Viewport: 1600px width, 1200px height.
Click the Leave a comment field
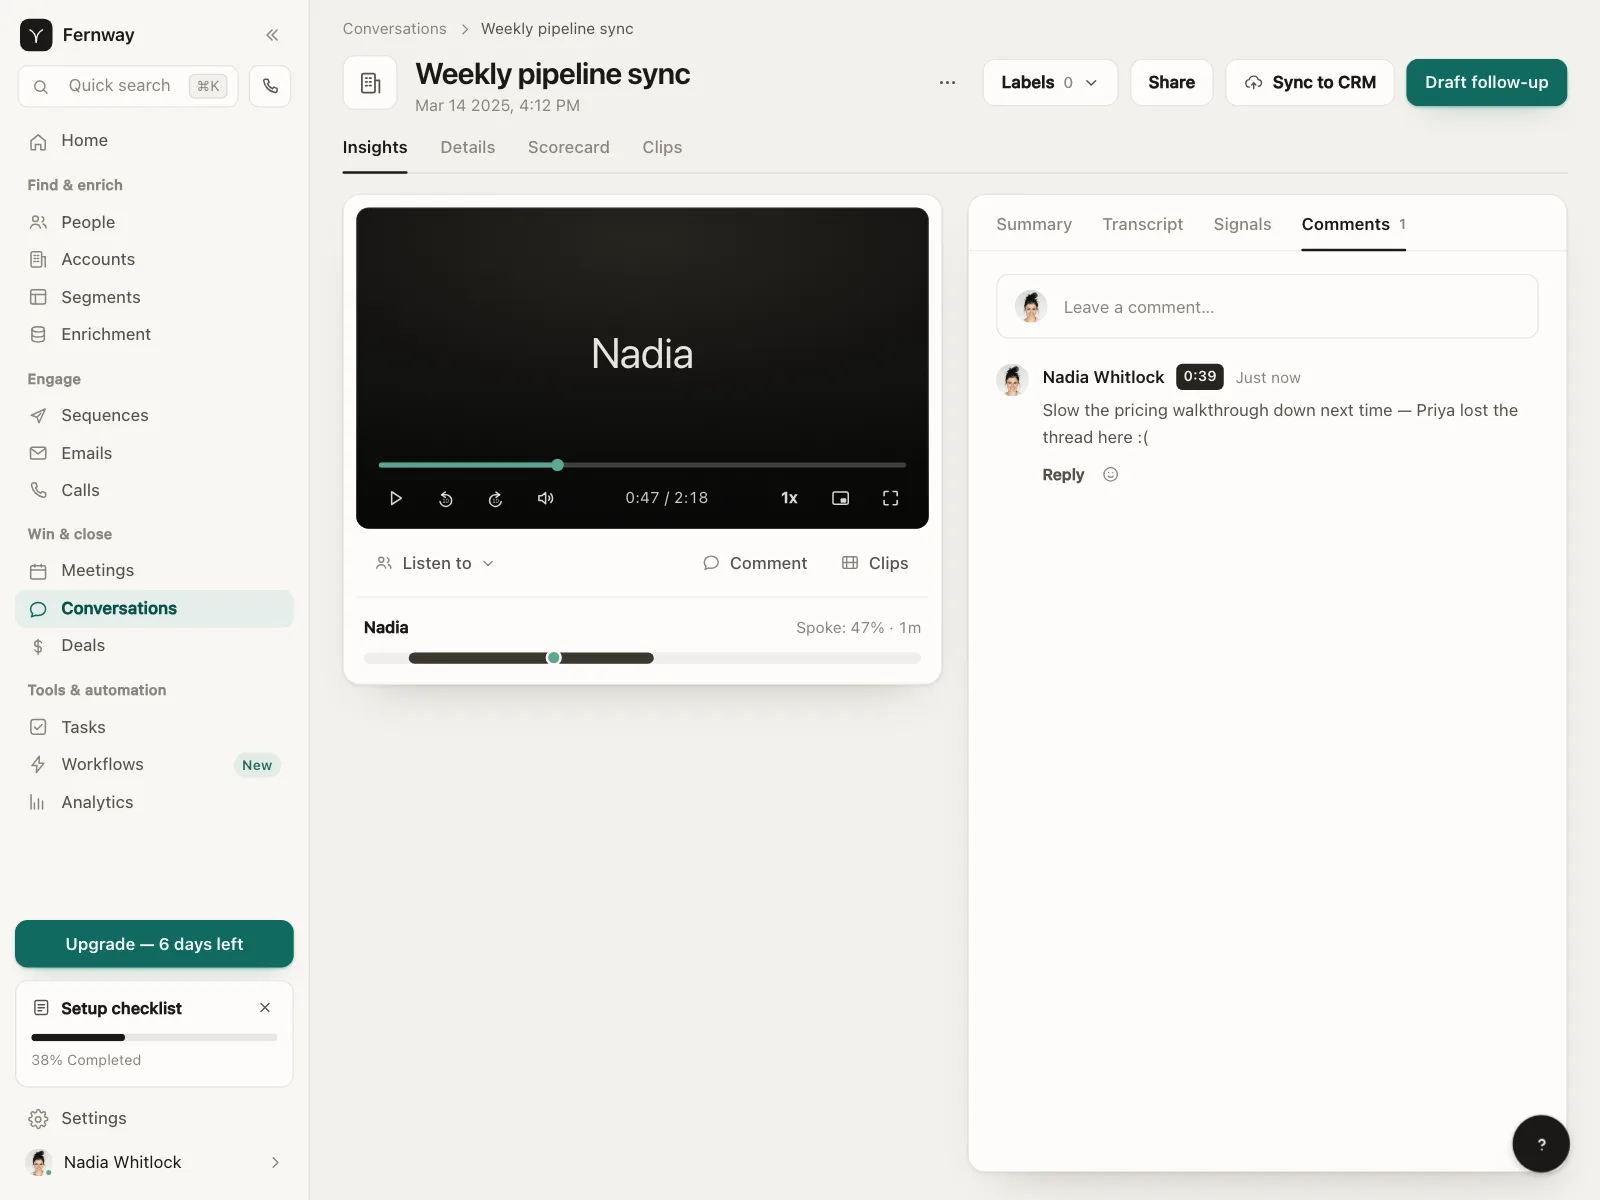(x=1267, y=307)
